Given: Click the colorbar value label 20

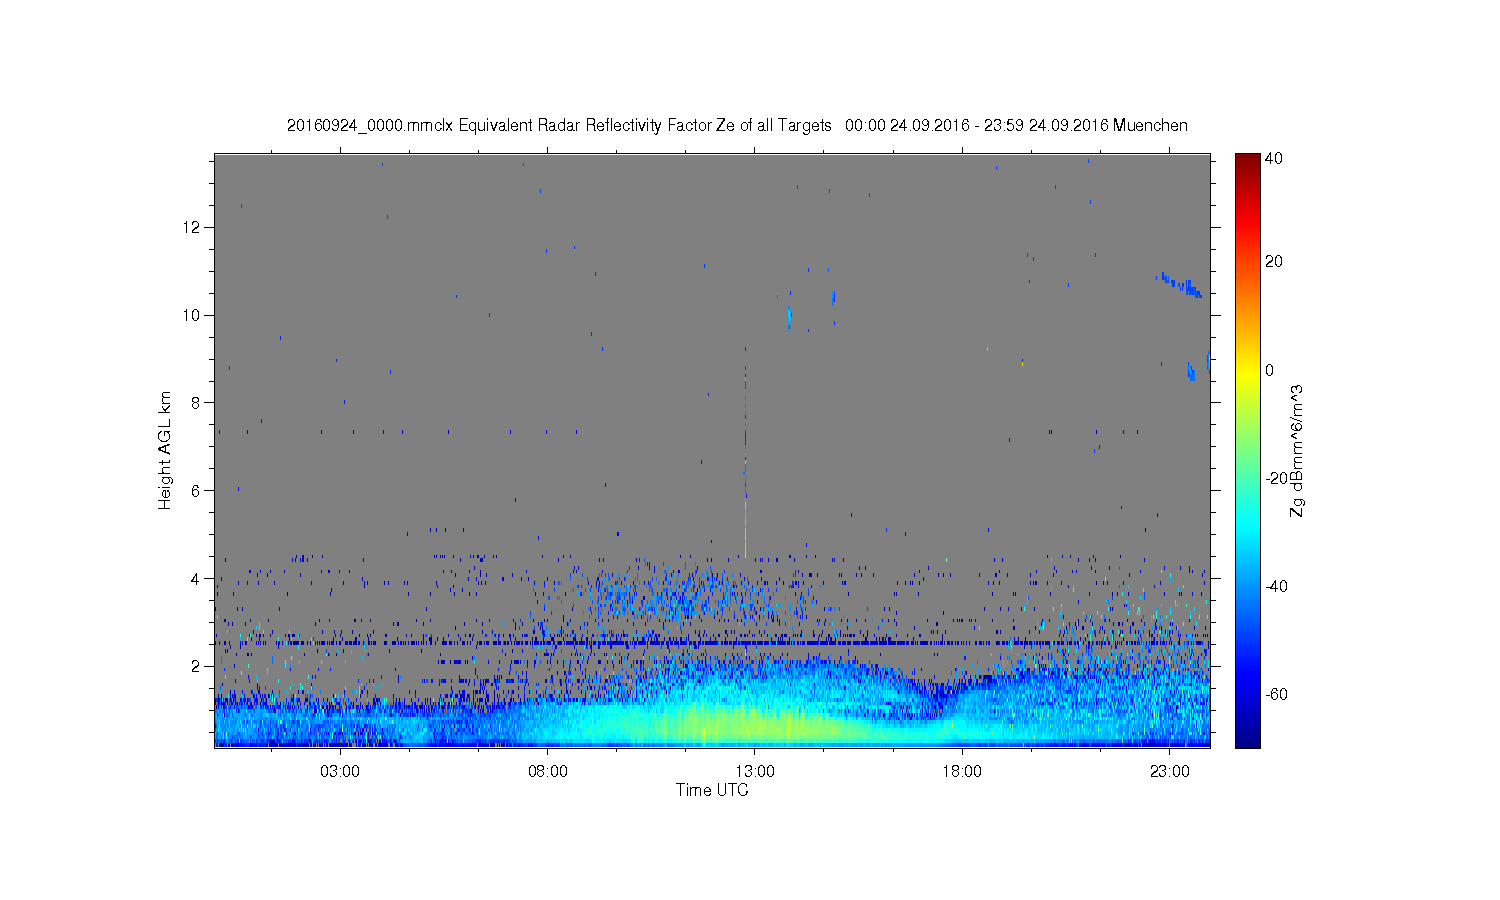Looking at the screenshot, I should 1274,262.
